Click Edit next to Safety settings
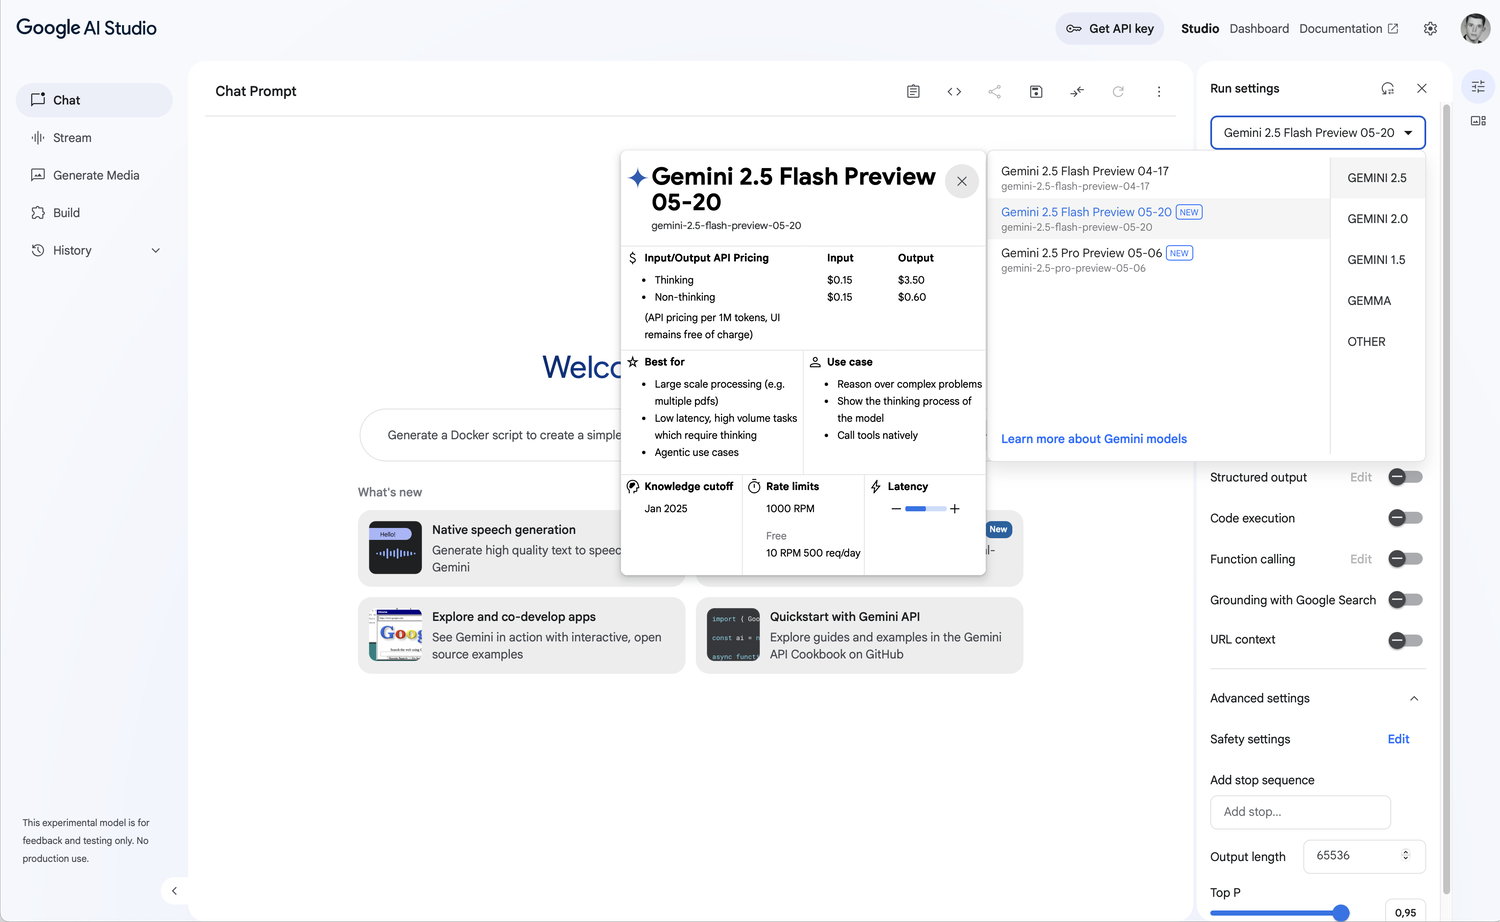Viewport: 1500px width, 922px height. pos(1398,739)
